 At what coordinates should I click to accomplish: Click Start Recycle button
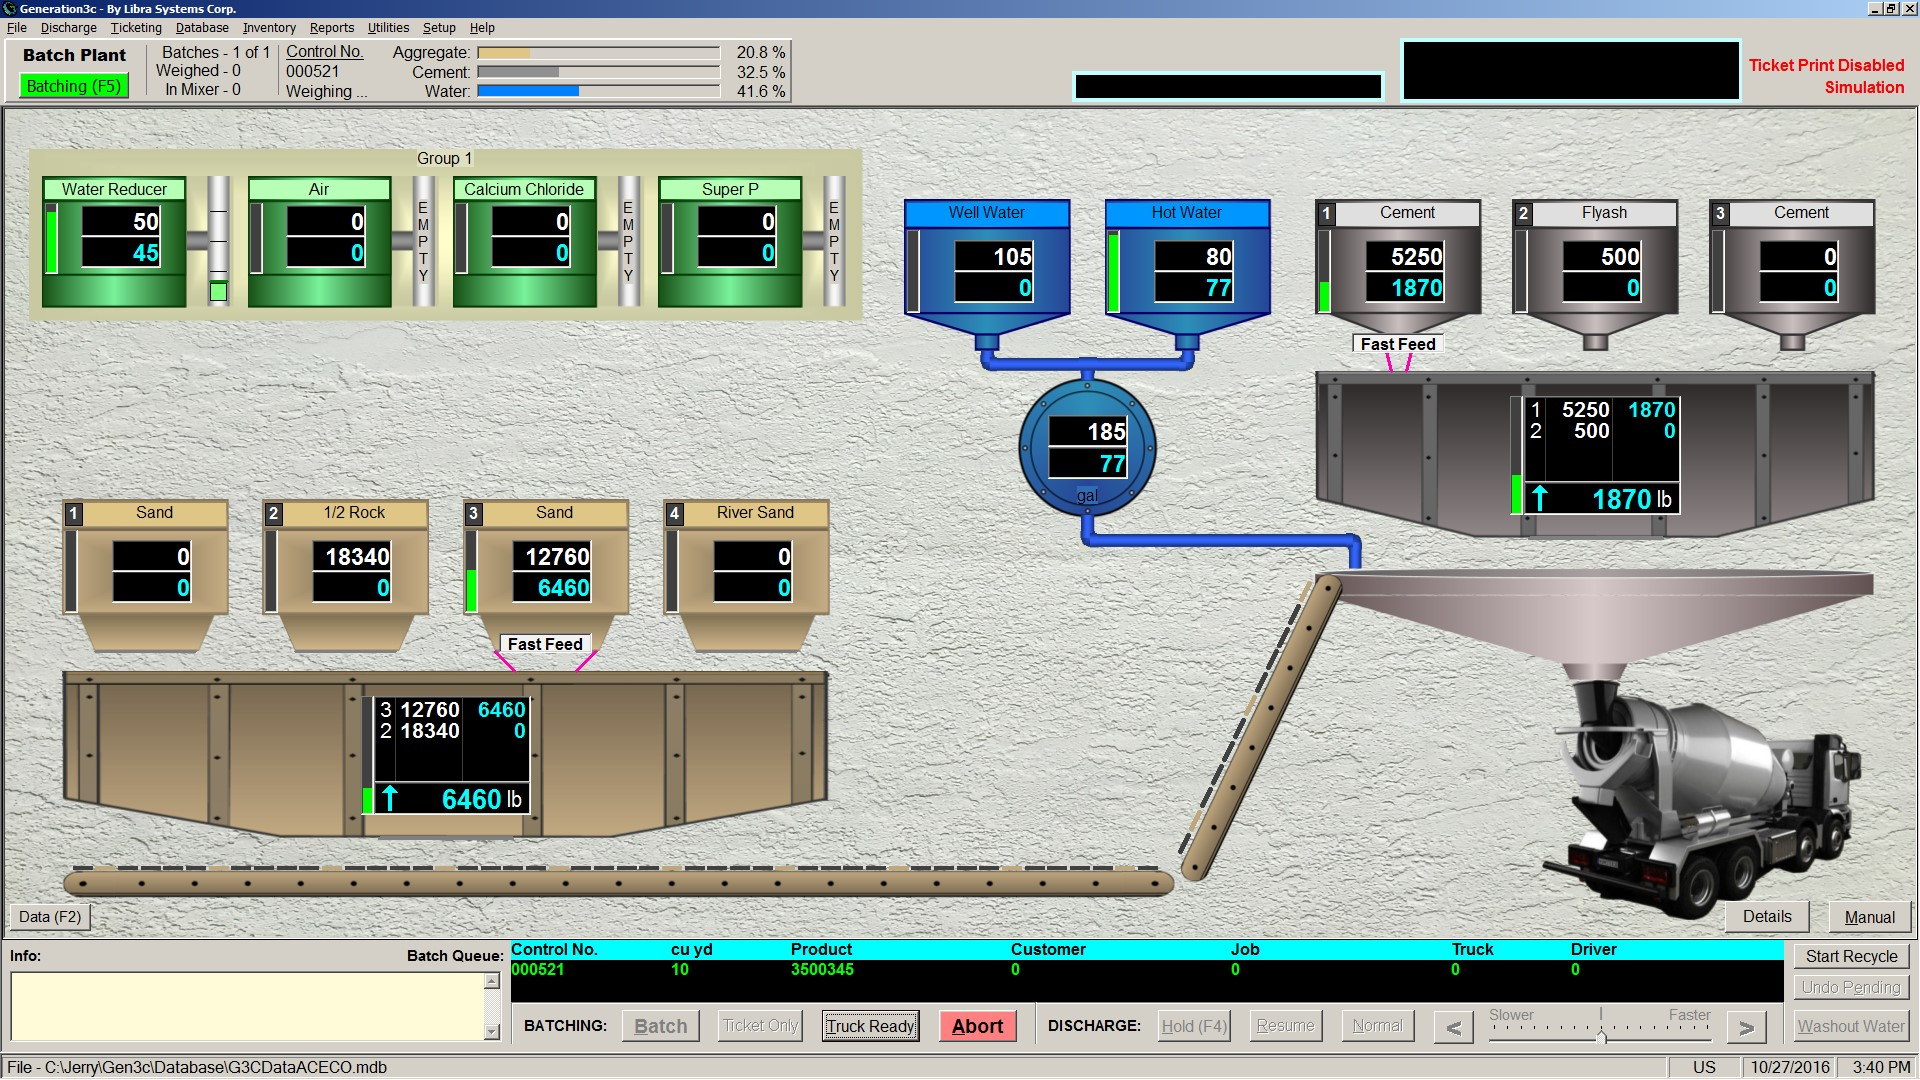pos(1851,956)
